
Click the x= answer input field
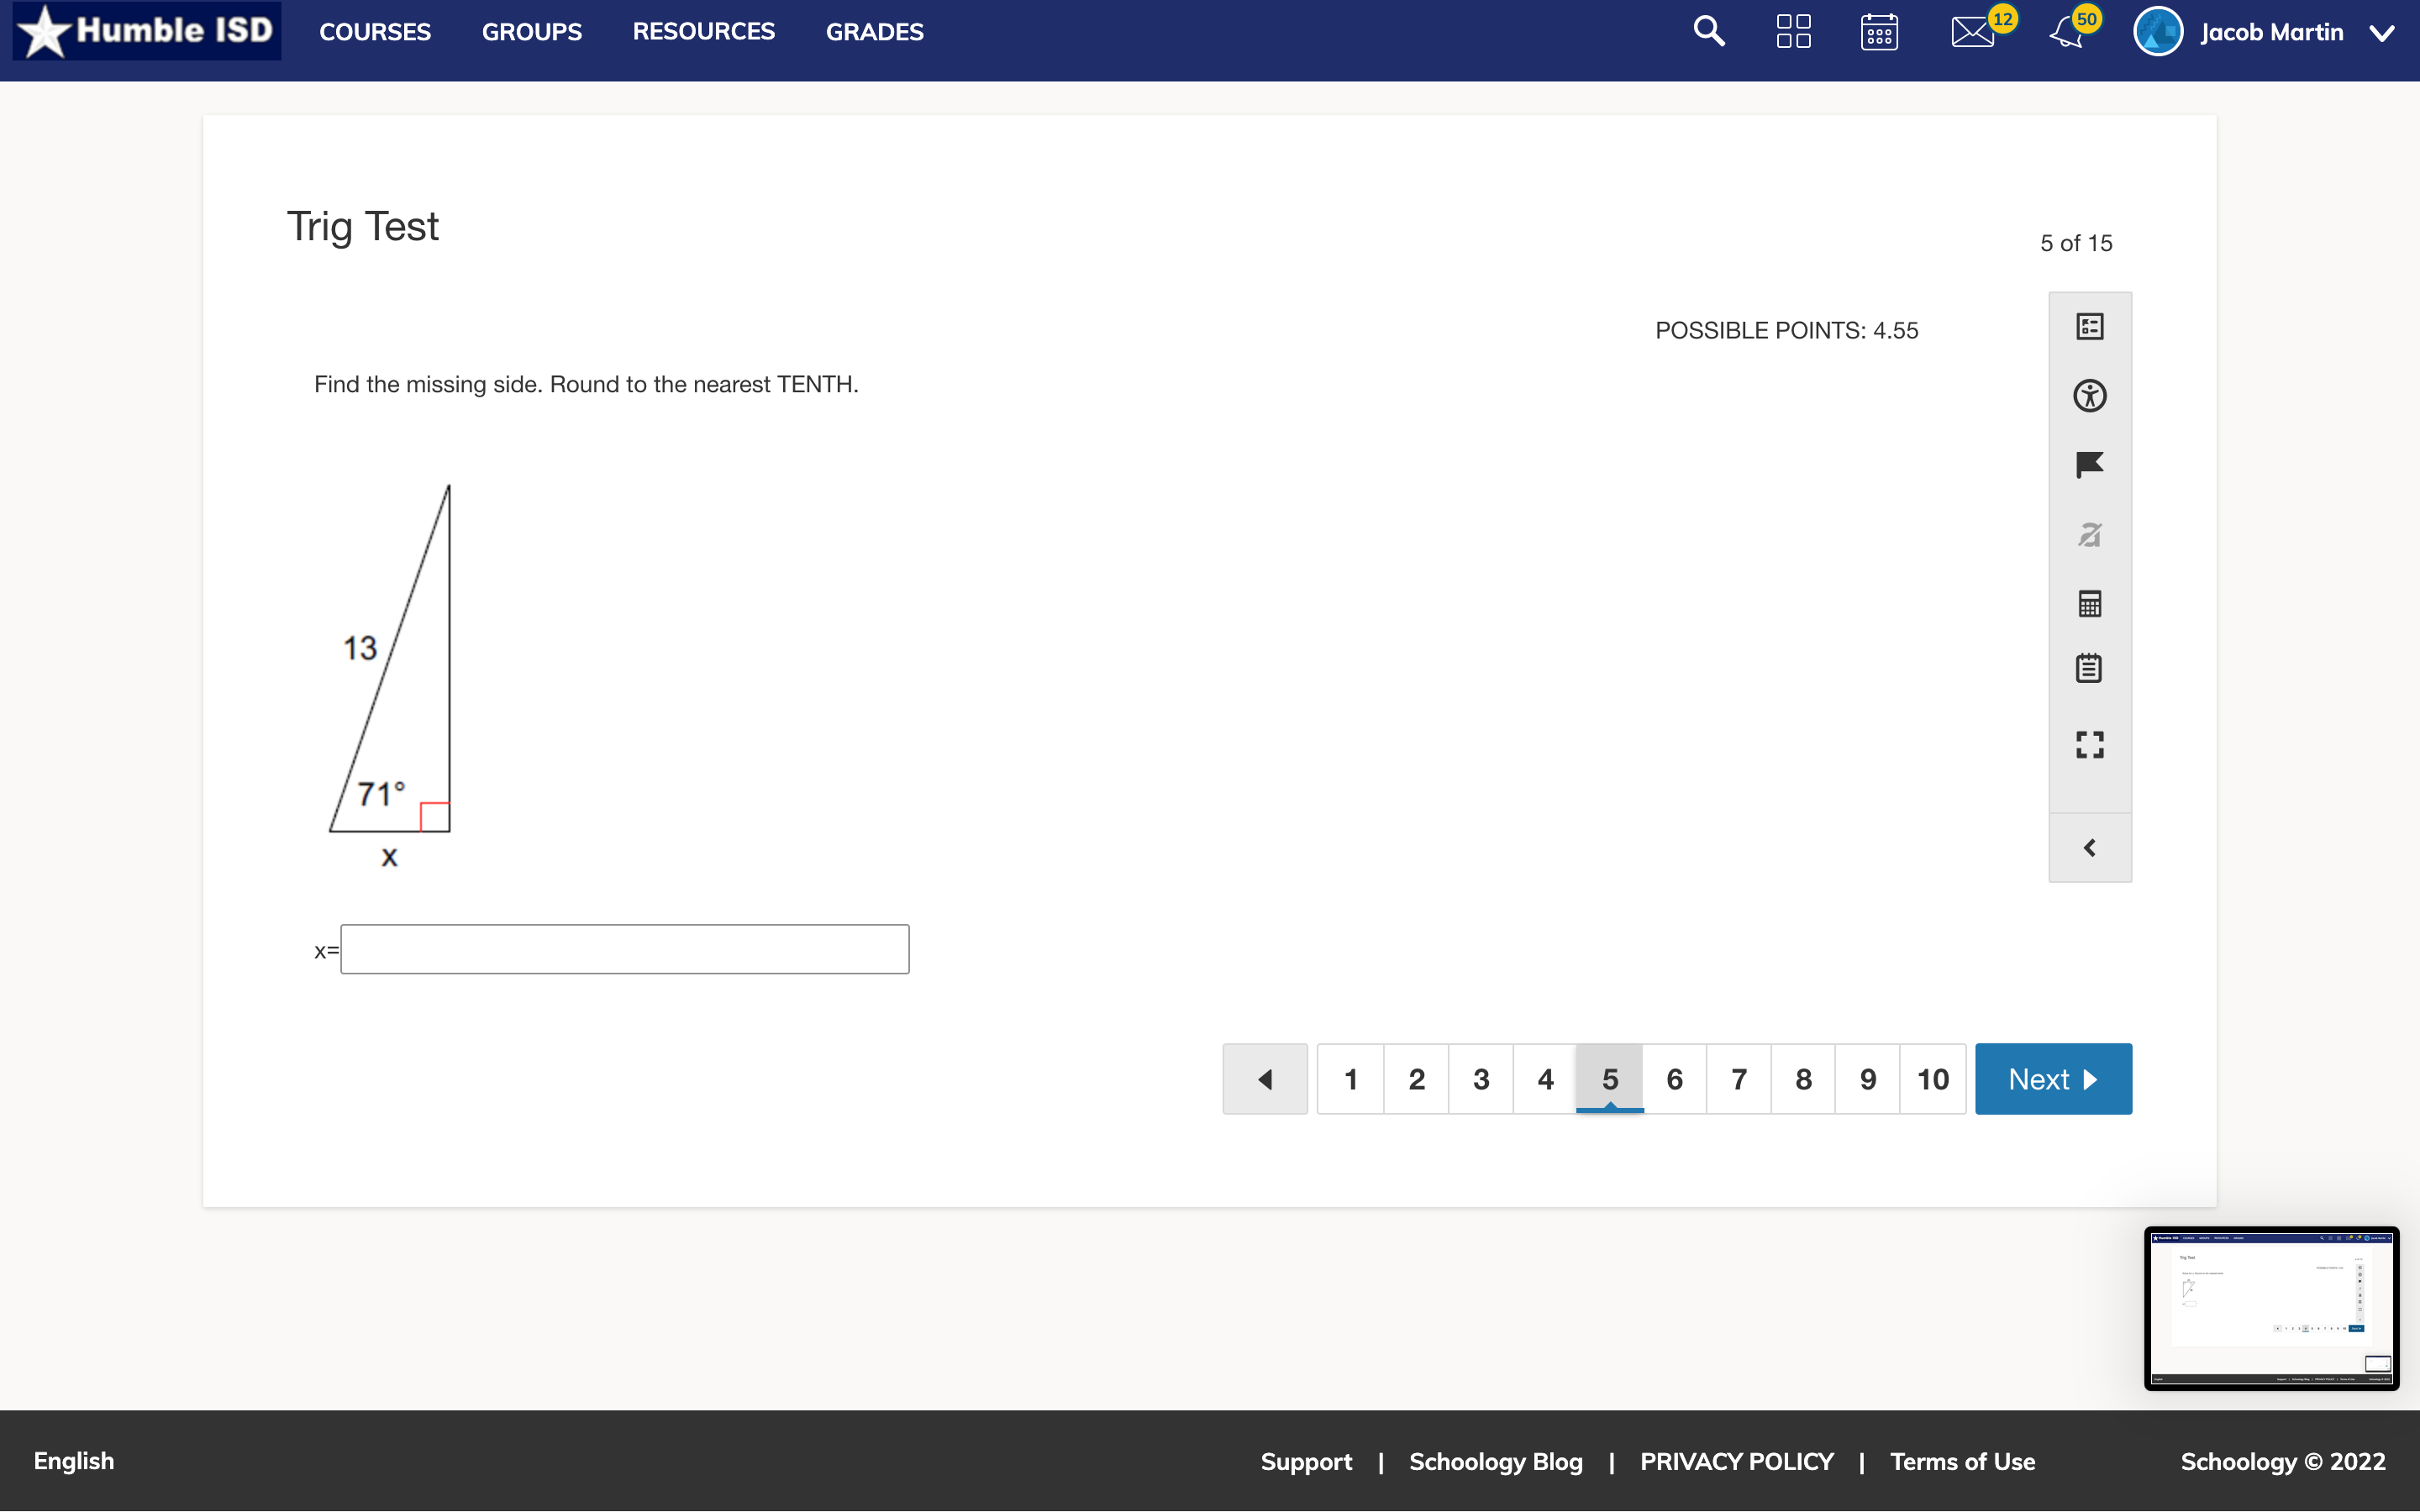click(x=623, y=948)
